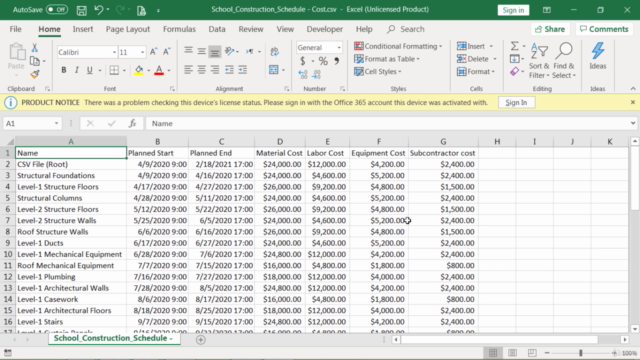Click the Save icon in title bar
Image resolution: width=640 pixels, height=360 pixels.
point(82,10)
